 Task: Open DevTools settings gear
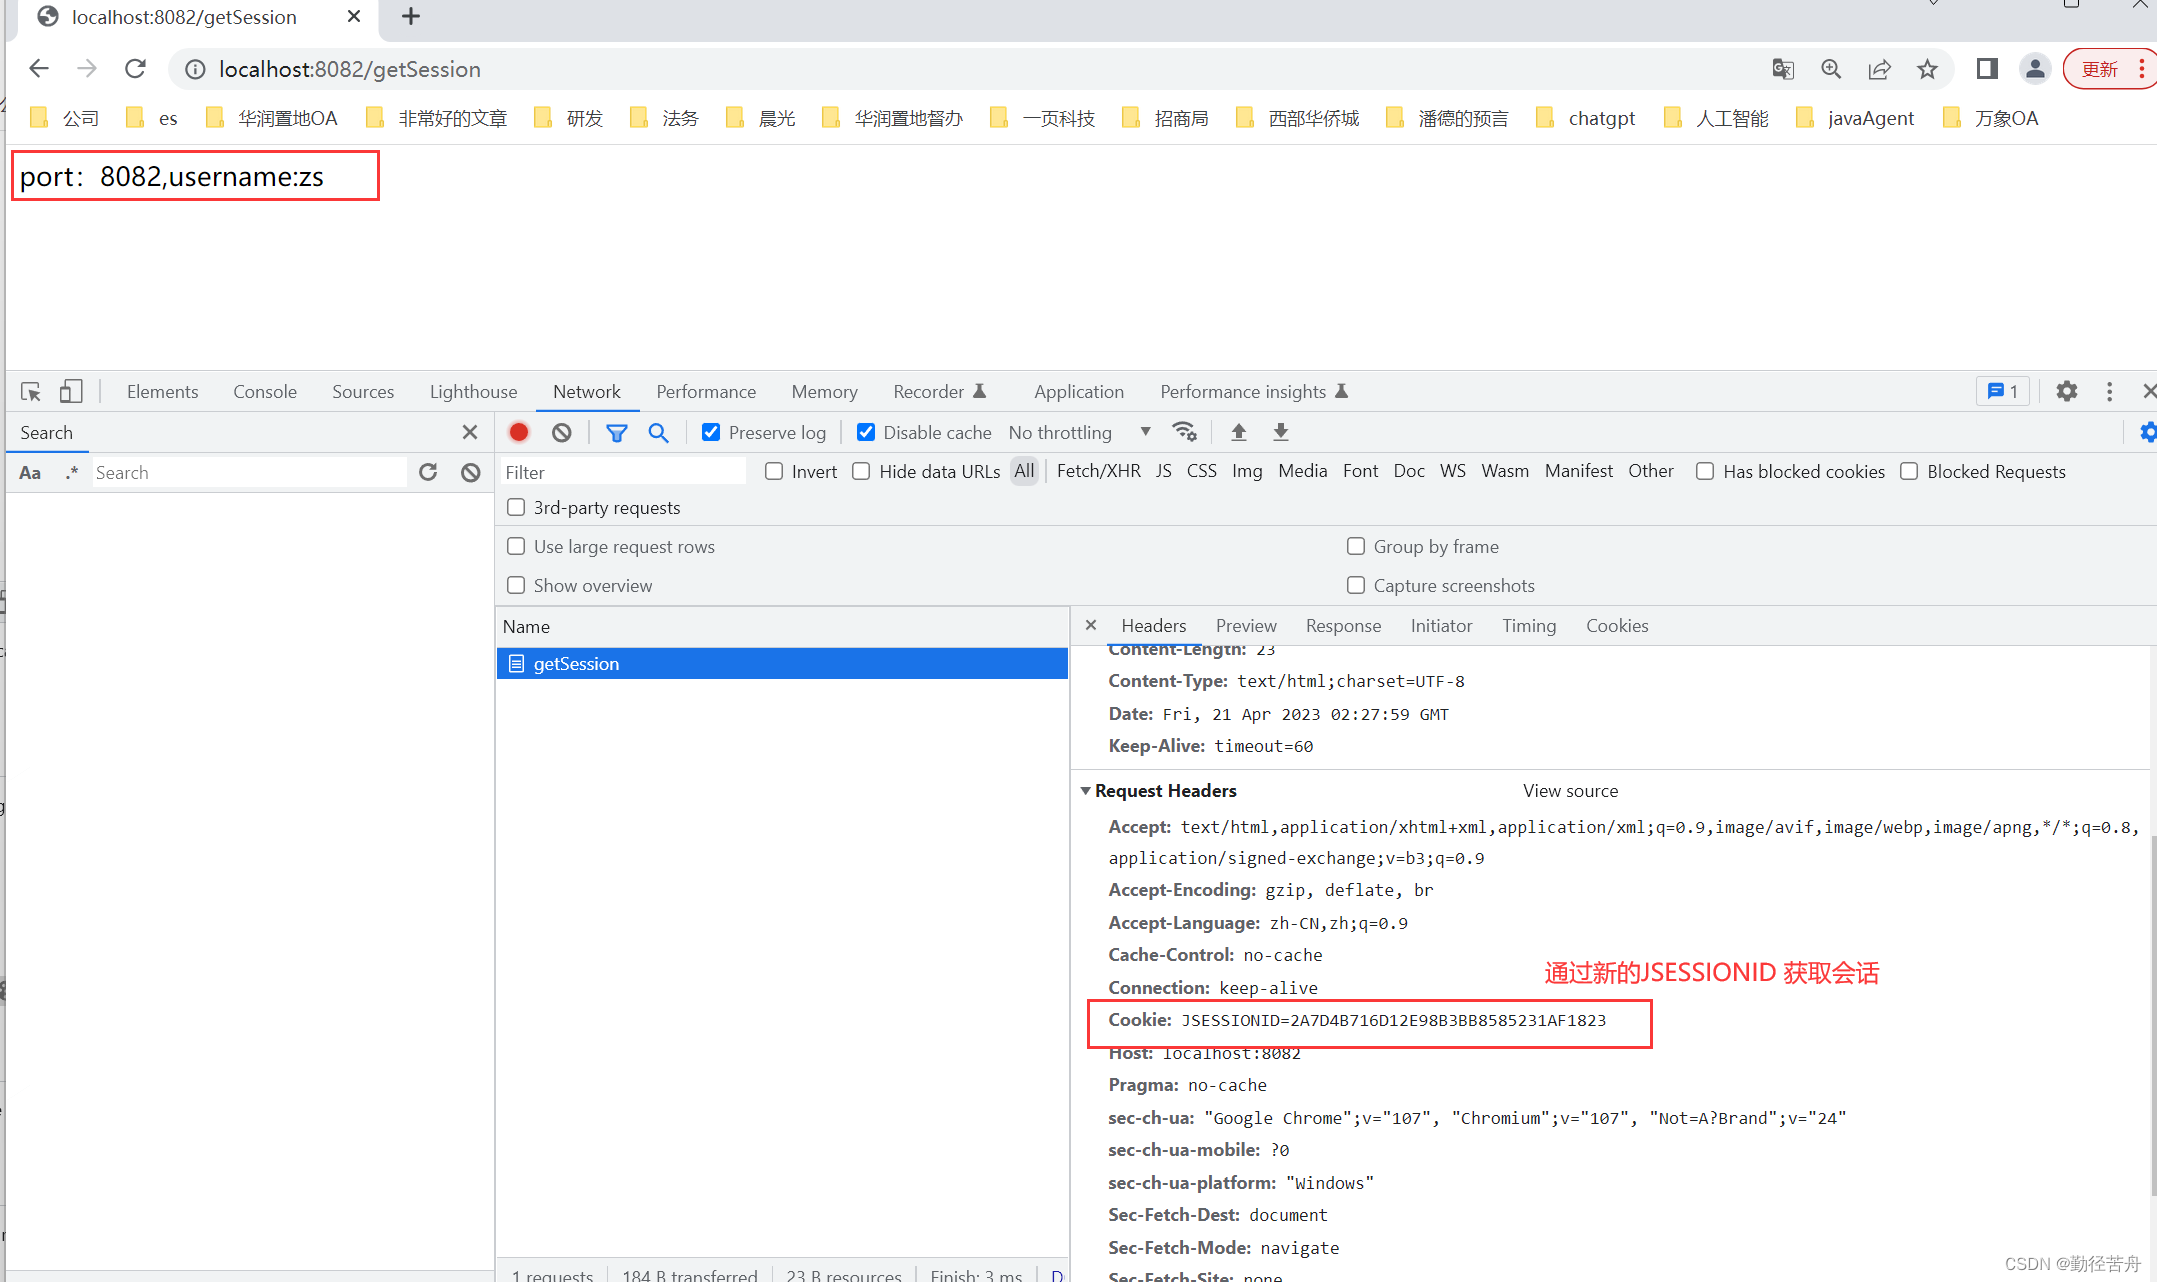[2067, 392]
